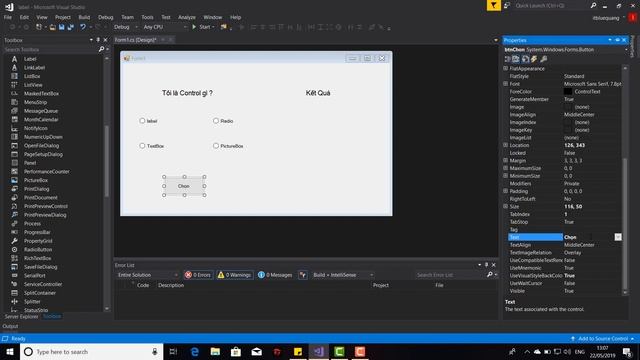Screen dimensions: 640x360
Task: Click the Error List filter icon
Action: click(x=303, y=275)
